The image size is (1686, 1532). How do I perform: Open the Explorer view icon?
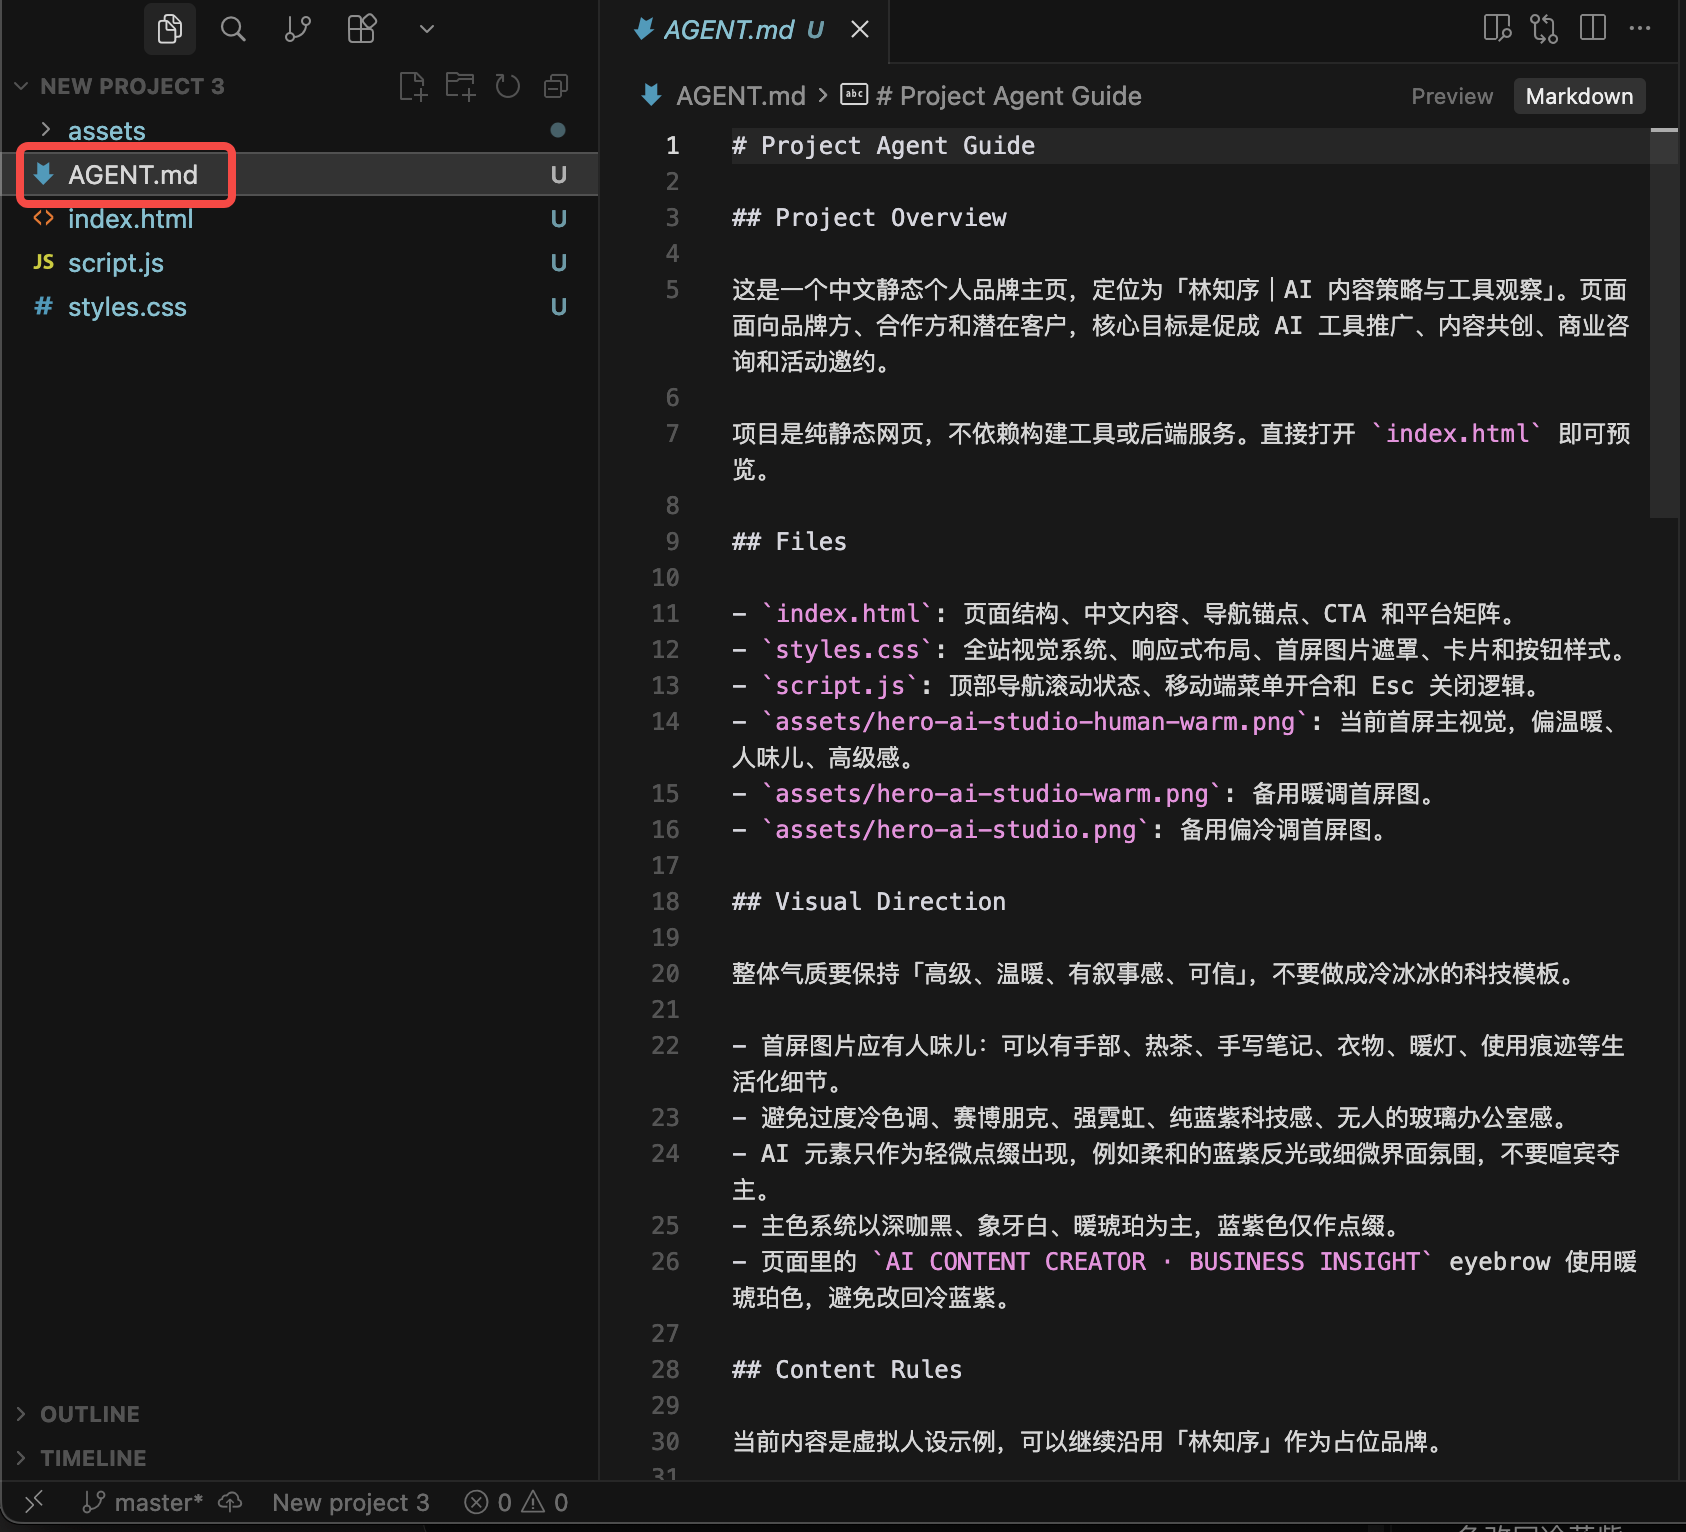coord(169,29)
